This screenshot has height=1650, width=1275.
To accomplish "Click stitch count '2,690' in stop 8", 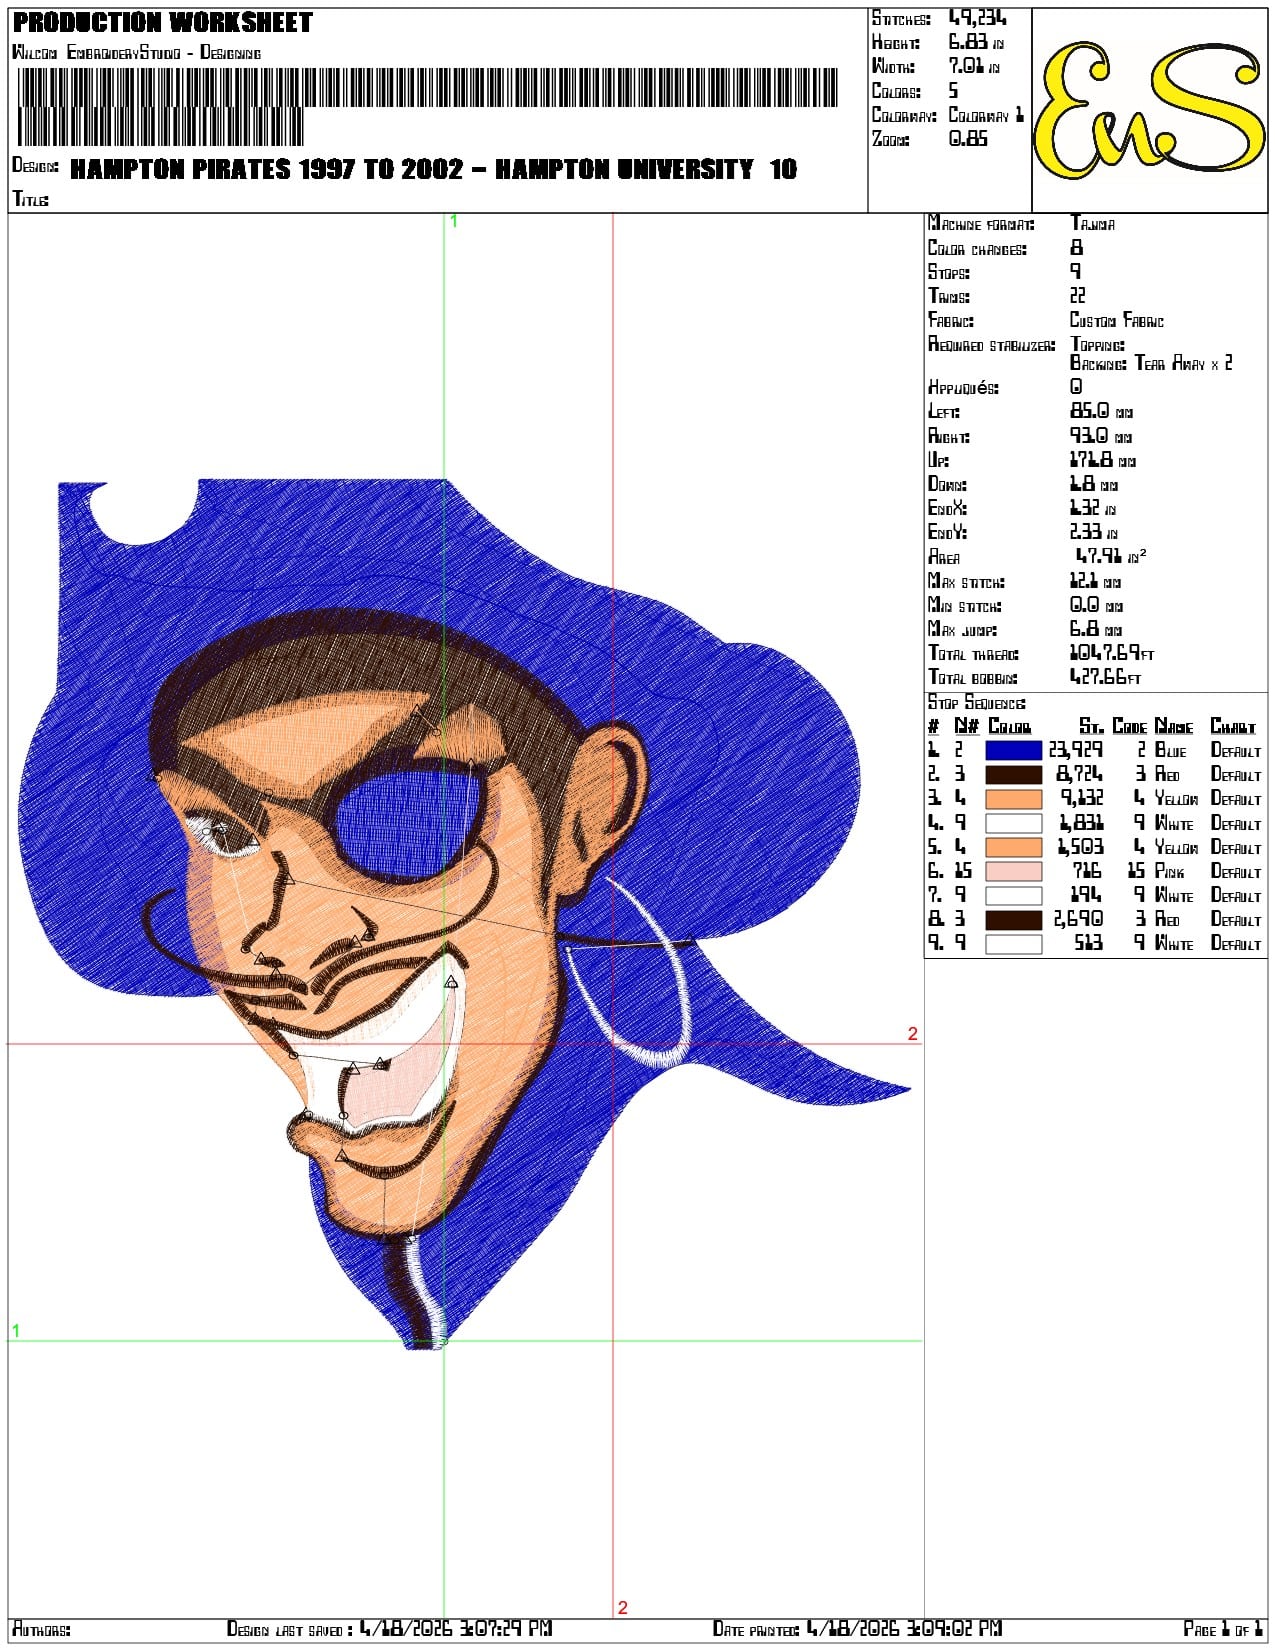I will 1078,919.
